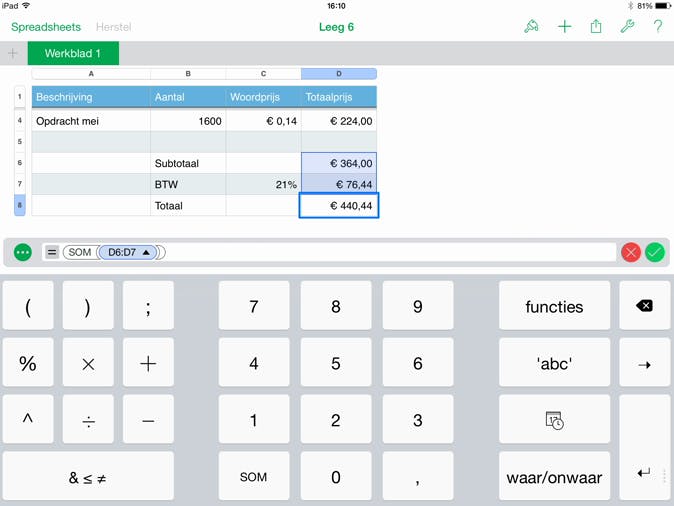Viewport: 674px width, 506px height.
Task: Tap the number 7 key
Action: 254,306
